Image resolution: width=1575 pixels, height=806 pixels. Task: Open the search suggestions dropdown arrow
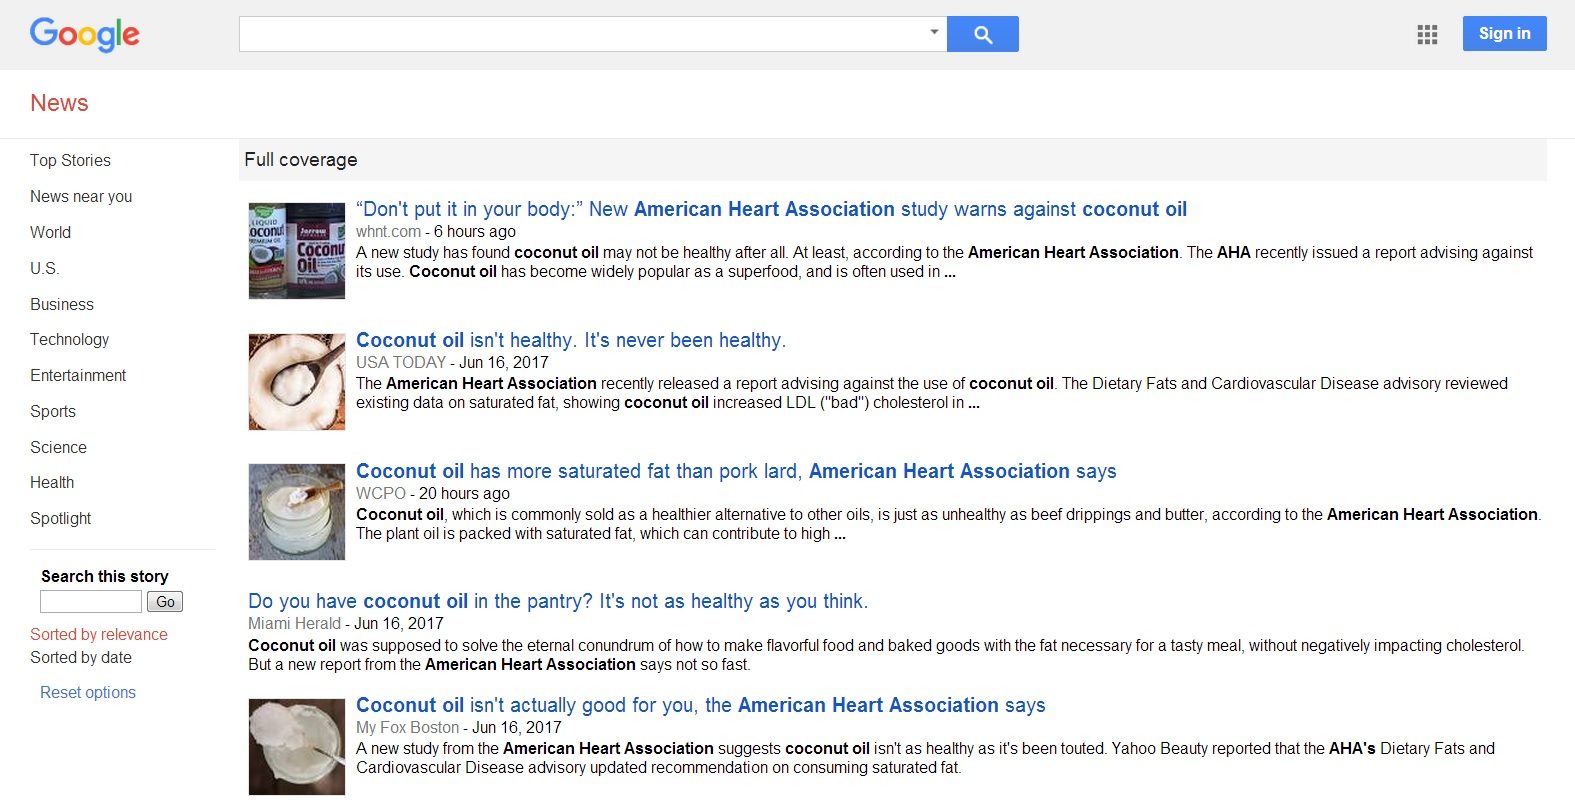[x=933, y=33]
